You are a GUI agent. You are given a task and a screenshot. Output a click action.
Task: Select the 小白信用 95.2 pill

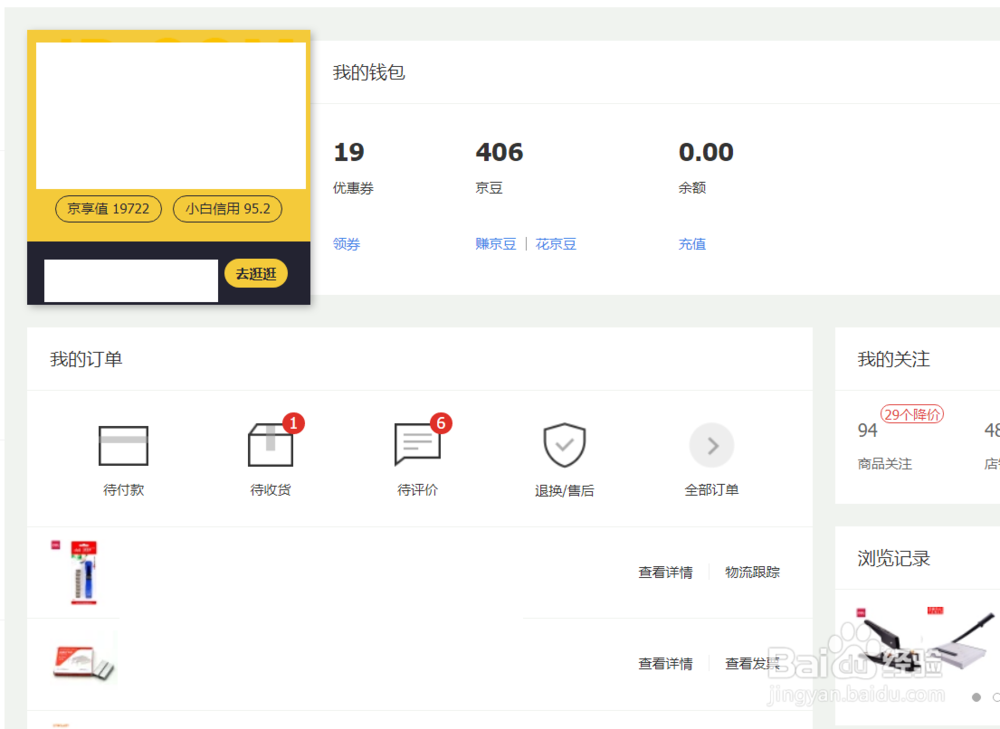coord(227,209)
